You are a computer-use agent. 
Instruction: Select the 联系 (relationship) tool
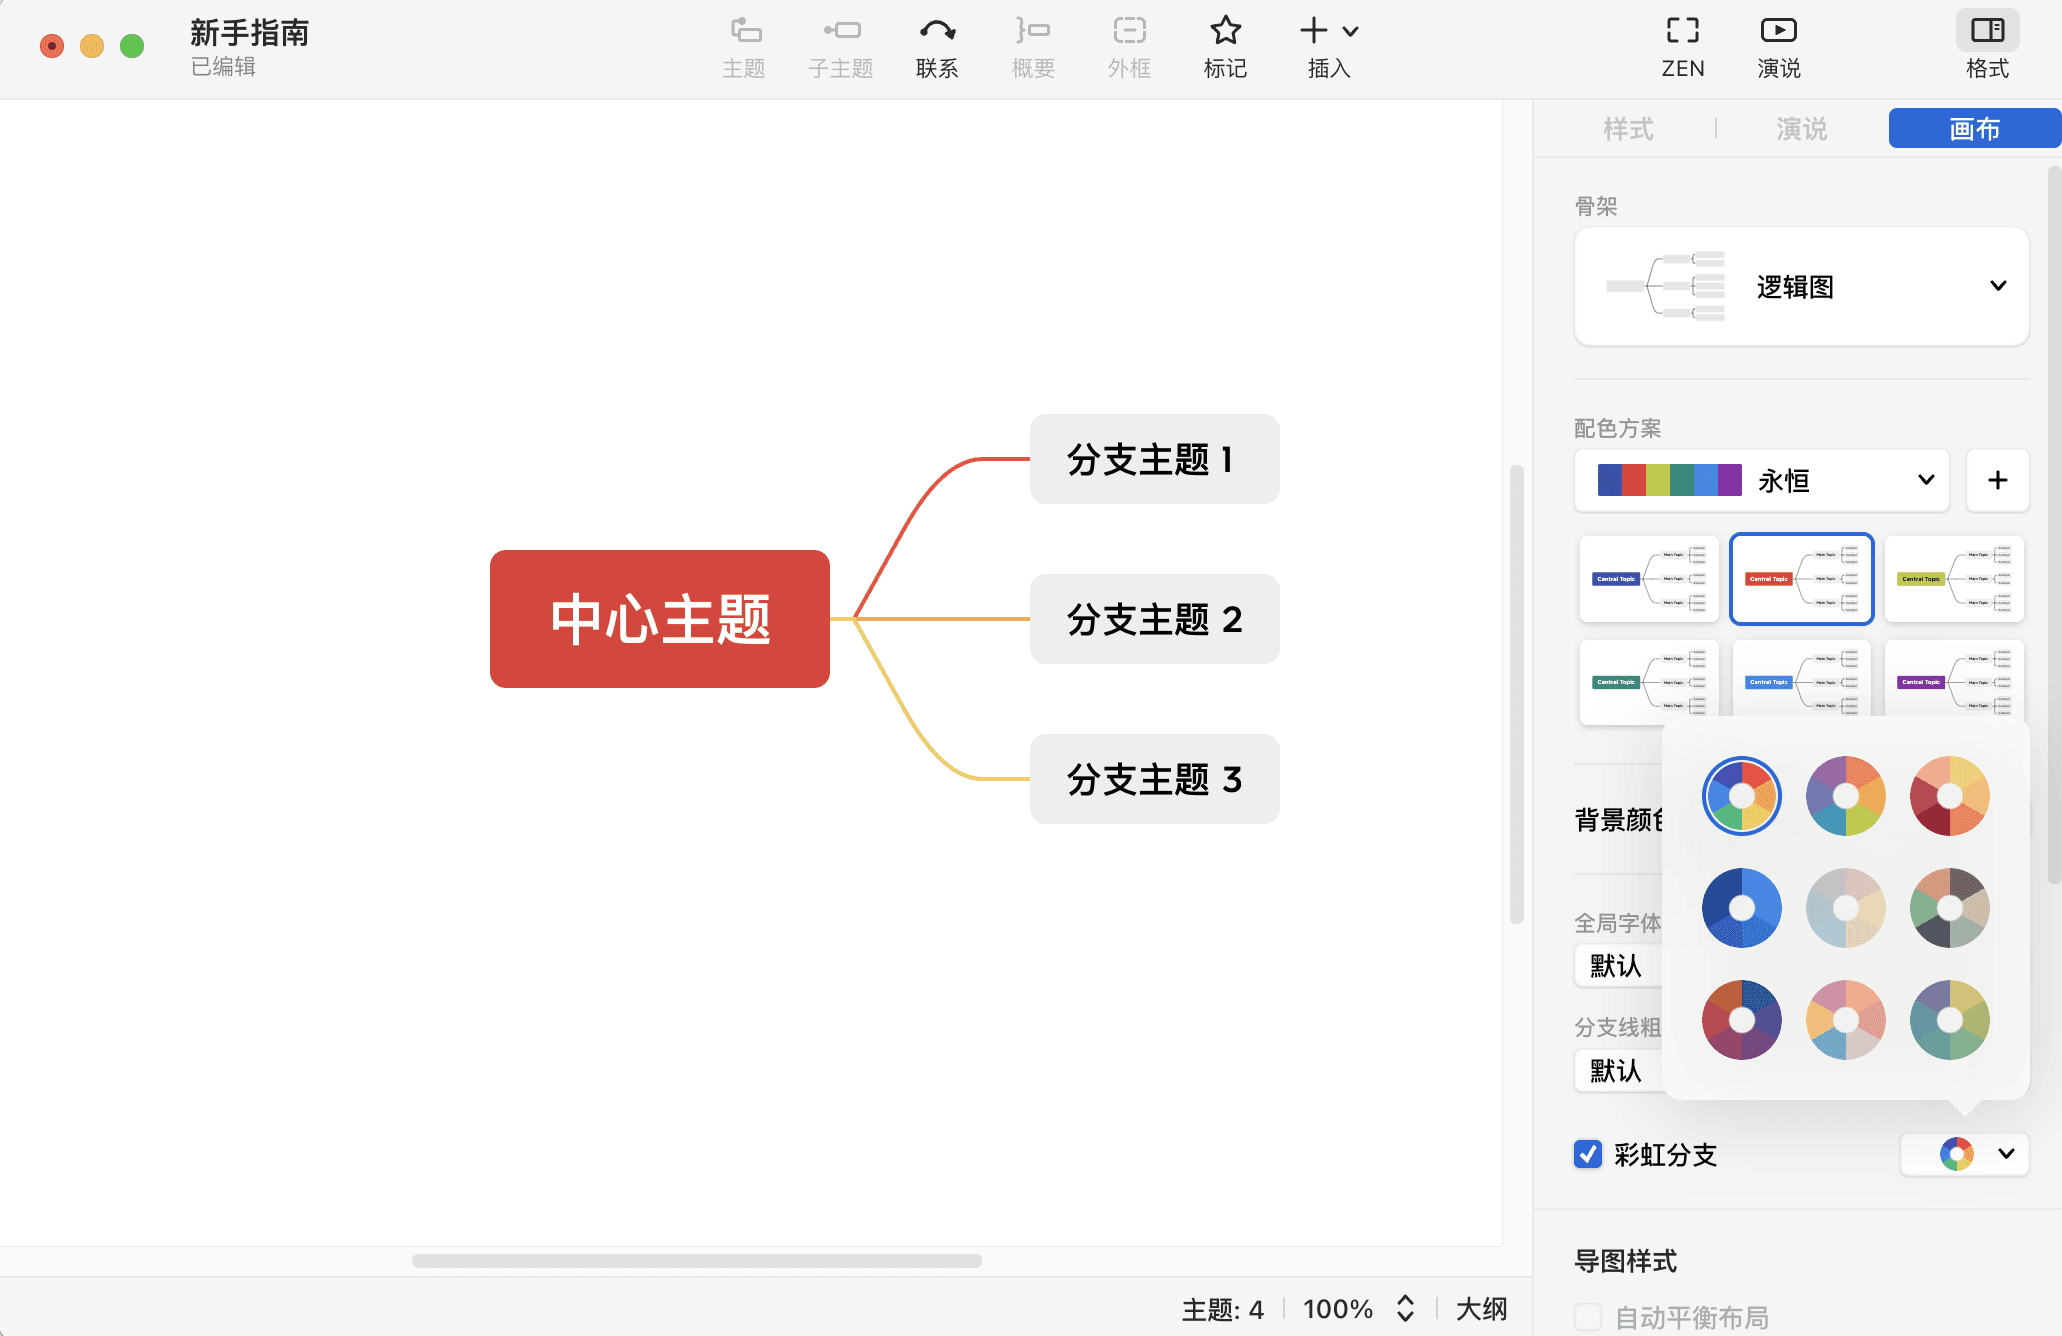coord(936,46)
